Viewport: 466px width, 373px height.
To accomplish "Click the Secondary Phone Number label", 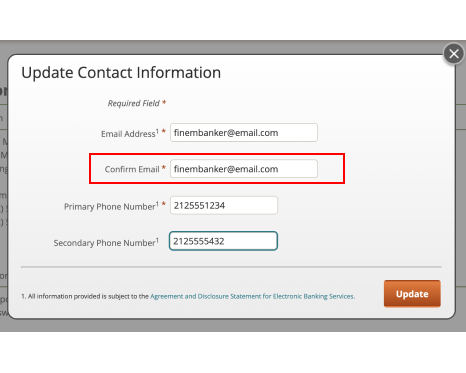I will point(106,243).
